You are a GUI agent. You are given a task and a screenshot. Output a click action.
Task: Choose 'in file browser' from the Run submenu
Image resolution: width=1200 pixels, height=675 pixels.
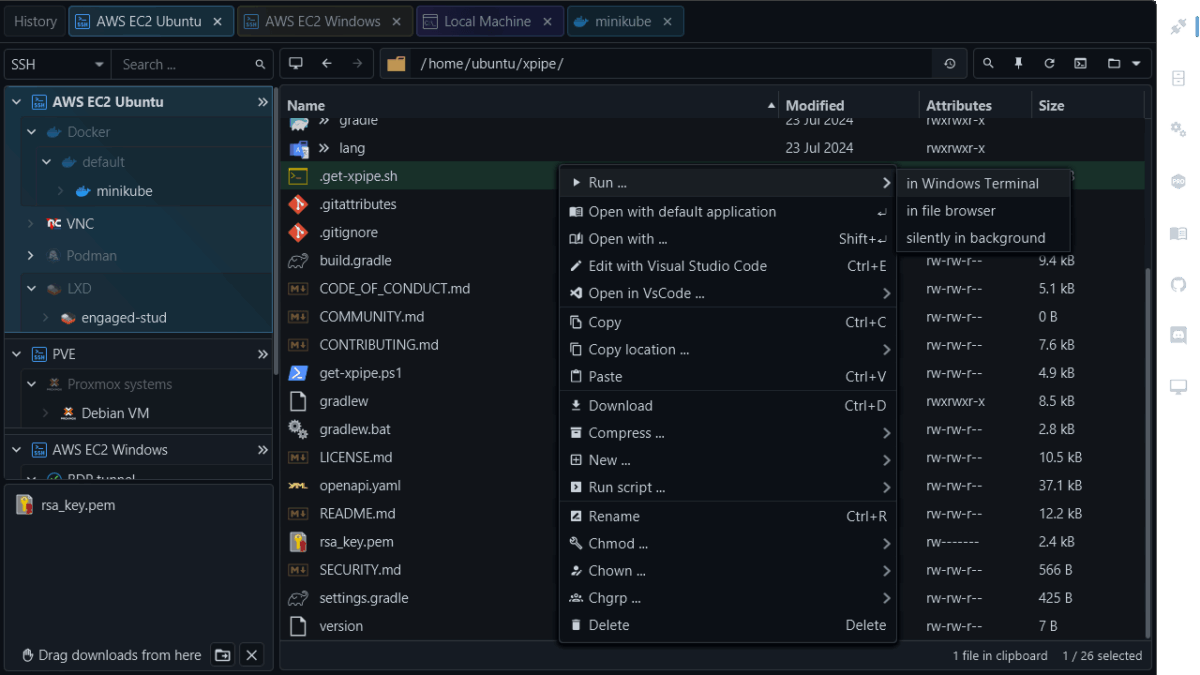click(983, 211)
